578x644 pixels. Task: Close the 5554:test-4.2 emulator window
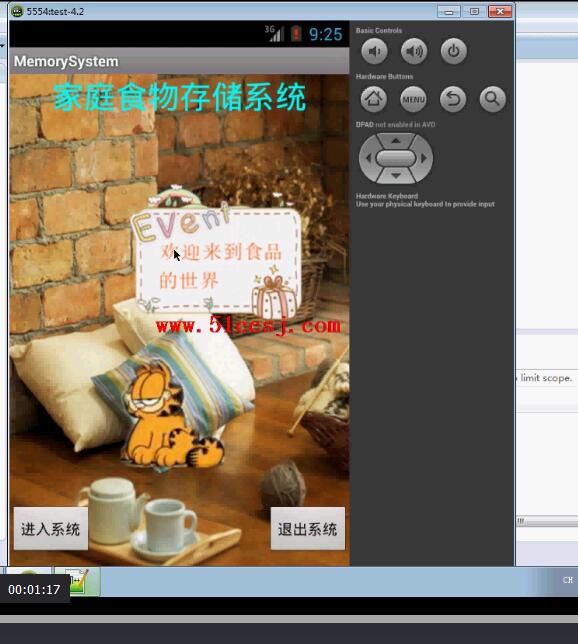500,12
